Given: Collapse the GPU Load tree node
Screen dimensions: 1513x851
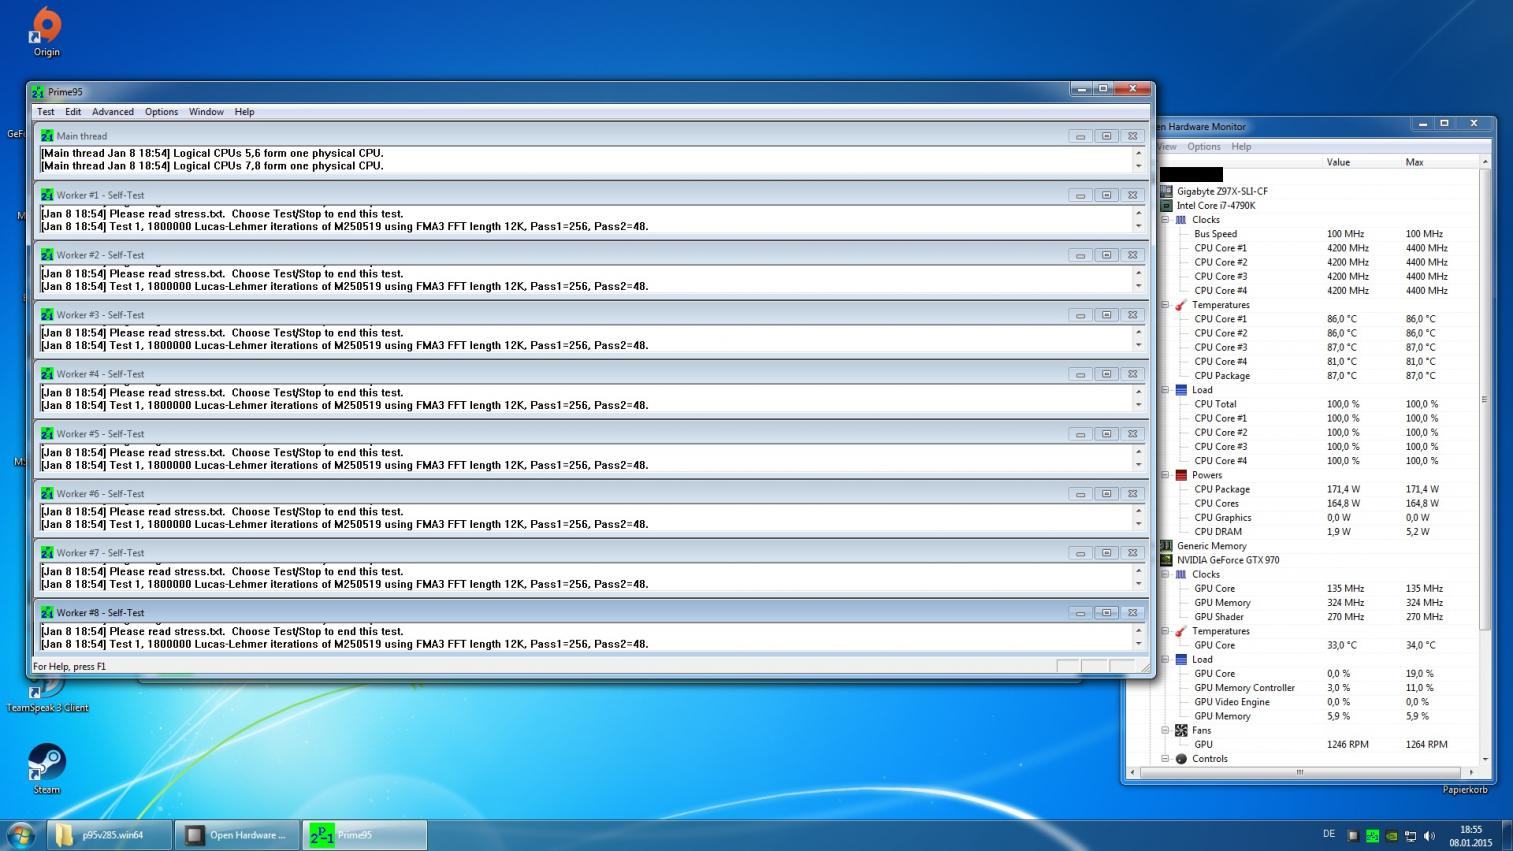Looking at the screenshot, I should pyautogui.click(x=1165, y=659).
